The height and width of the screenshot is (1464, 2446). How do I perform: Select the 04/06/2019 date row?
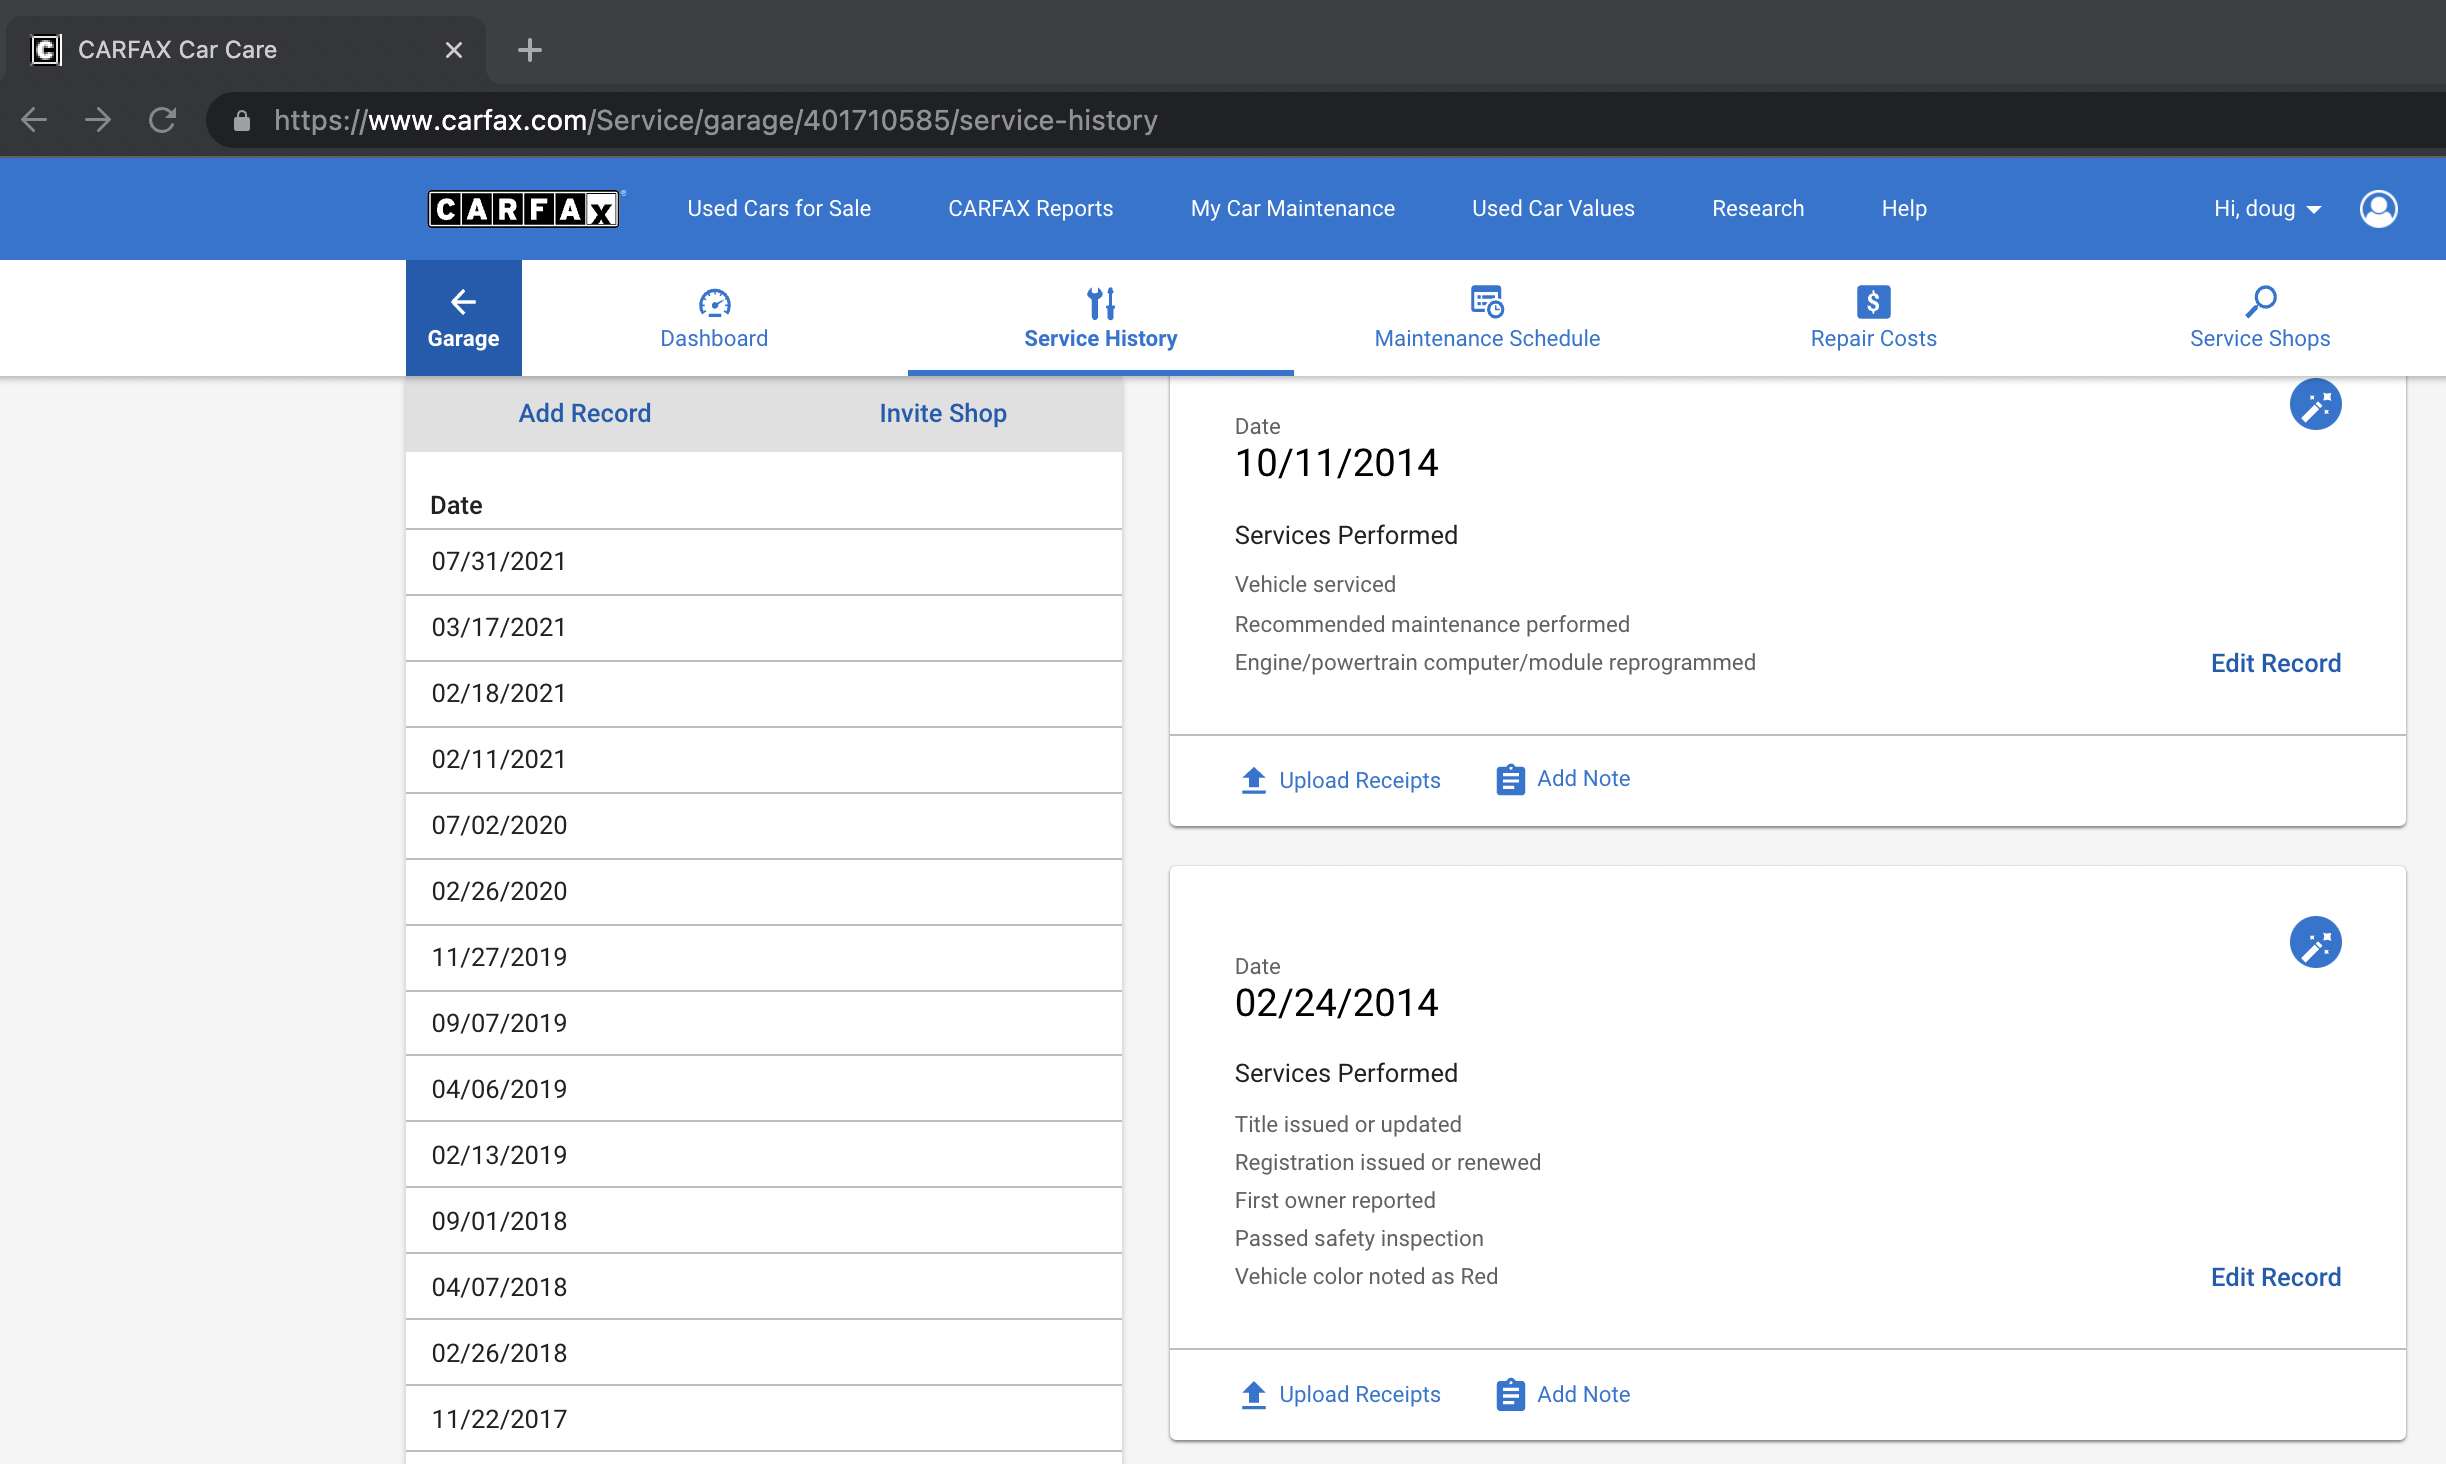(x=764, y=1089)
